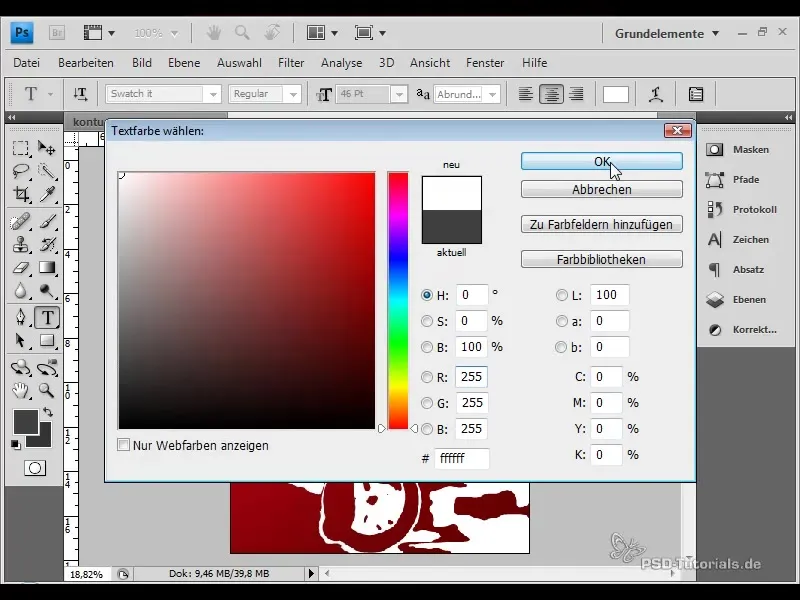Screen dimensions: 800x600
Task: Toggle Quick Mask mode
Action: [x=35, y=468]
